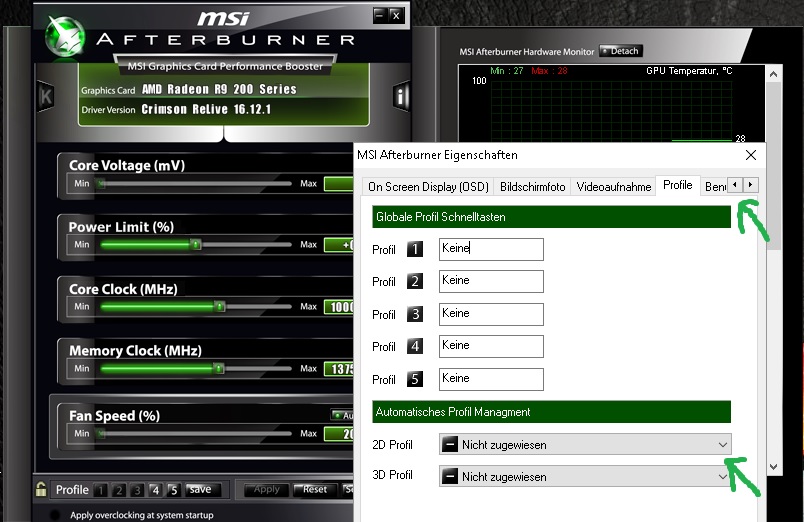Load profile slot 4 in Afterburner bar
This screenshot has height=522, width=804.
tap(155, 490)
